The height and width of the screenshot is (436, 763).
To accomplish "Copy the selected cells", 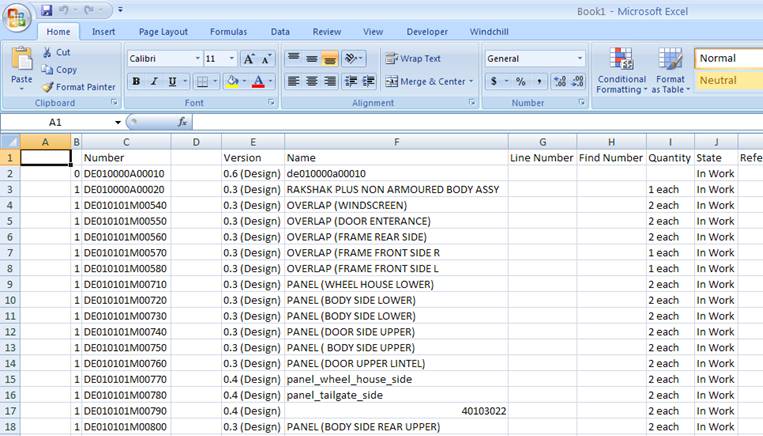I will (59, 70).
